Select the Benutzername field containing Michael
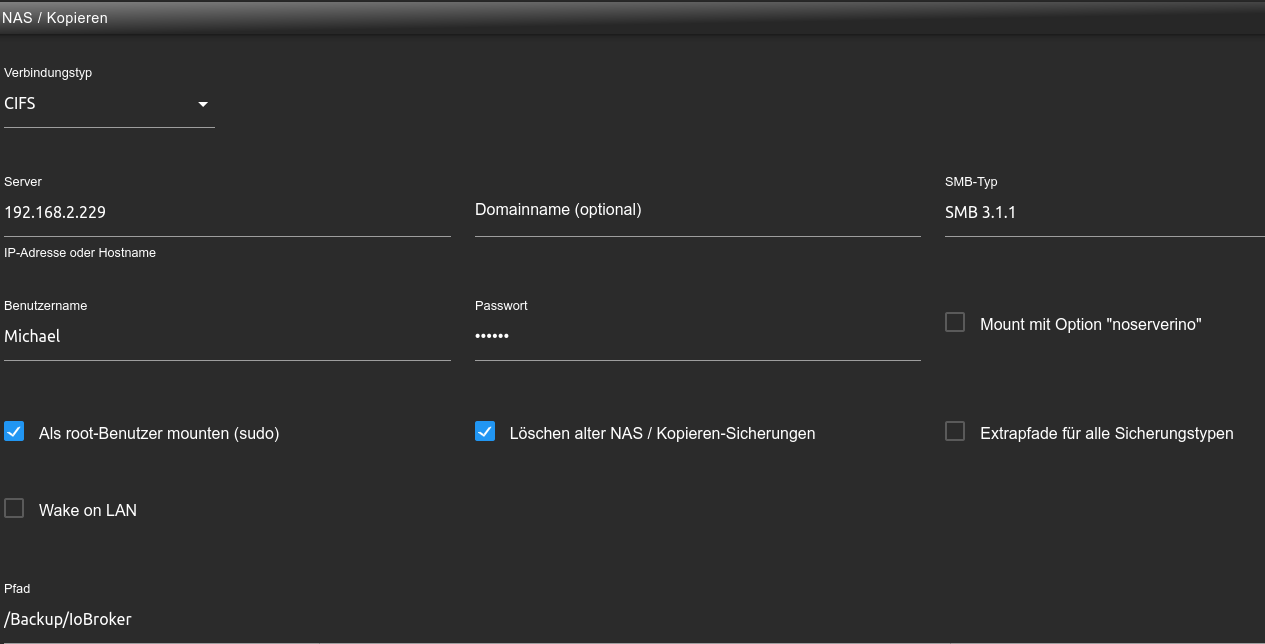The height and width of the screenshot is (644, 1265). coord(227,336)
